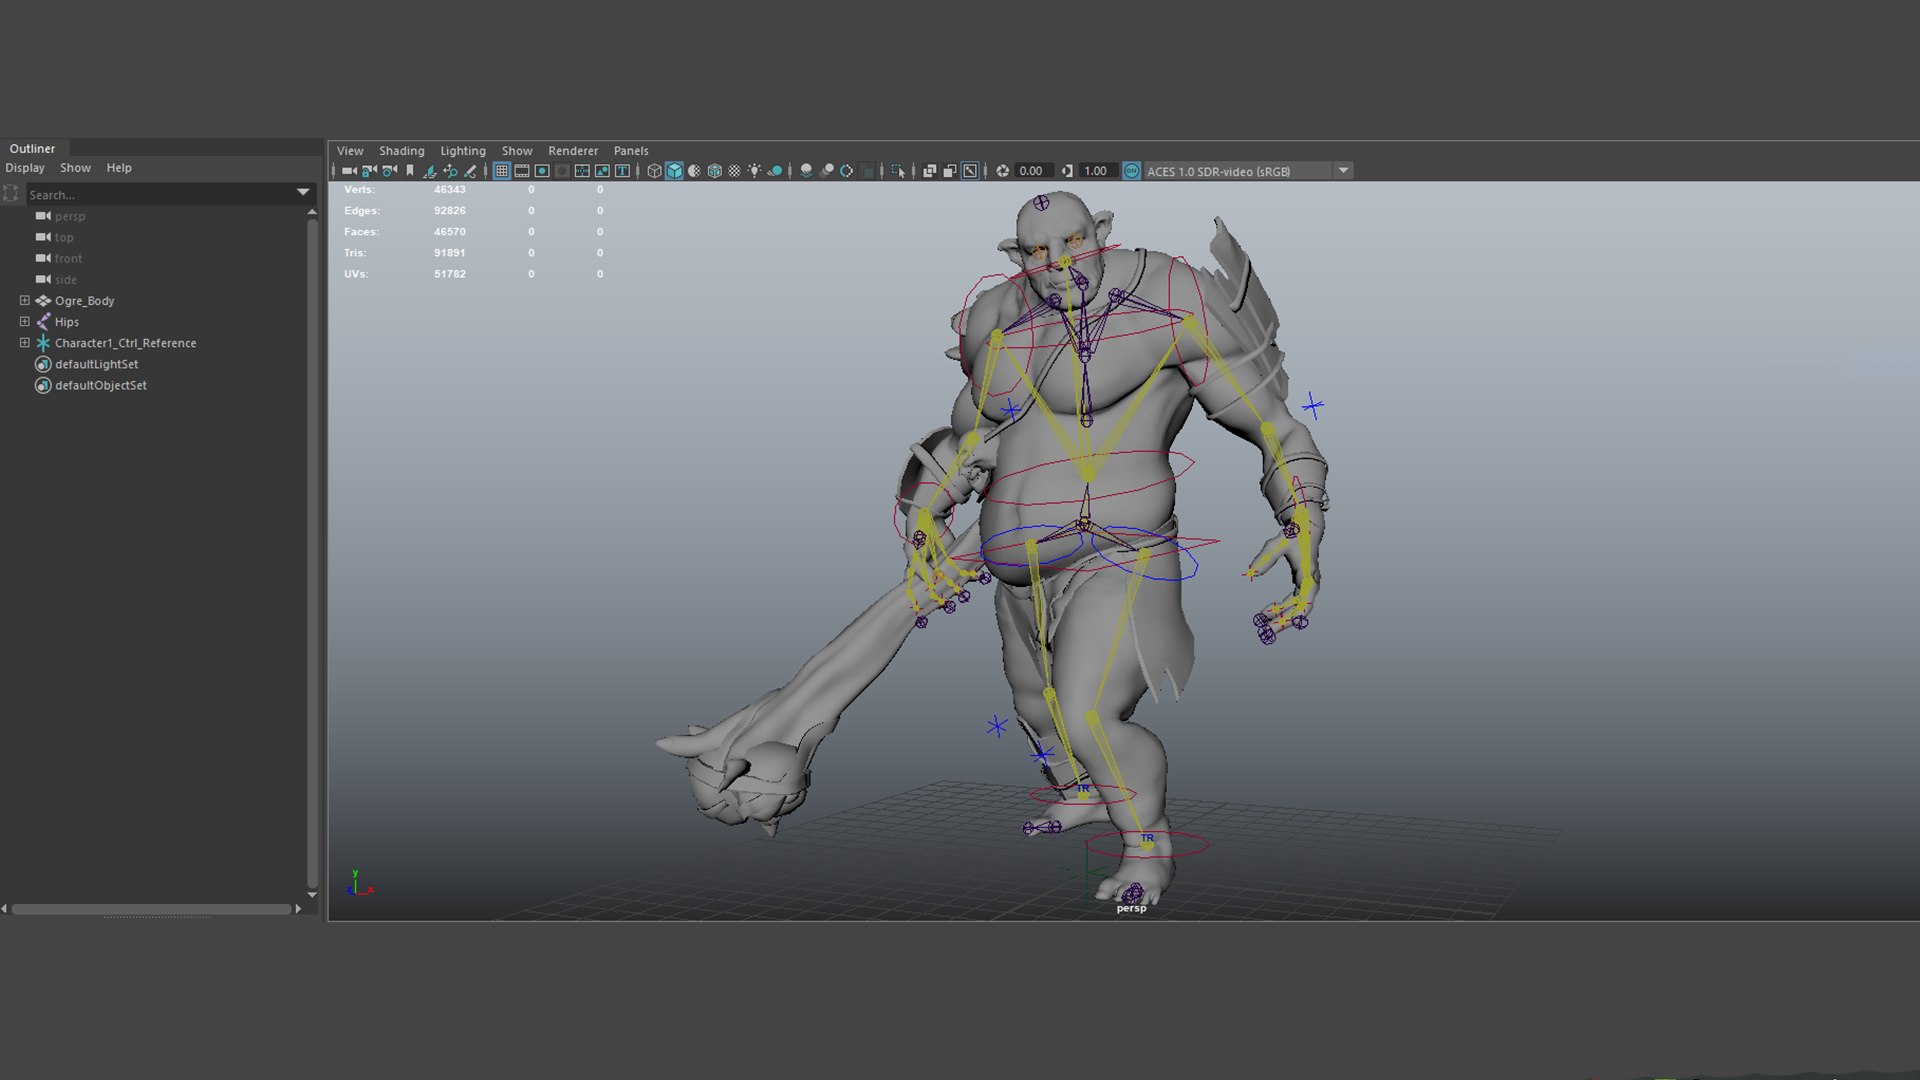Open the viewport Renderer menu
This screenshot has height=1080, width=1920.
pyautogui.click(x=573, y=151)
